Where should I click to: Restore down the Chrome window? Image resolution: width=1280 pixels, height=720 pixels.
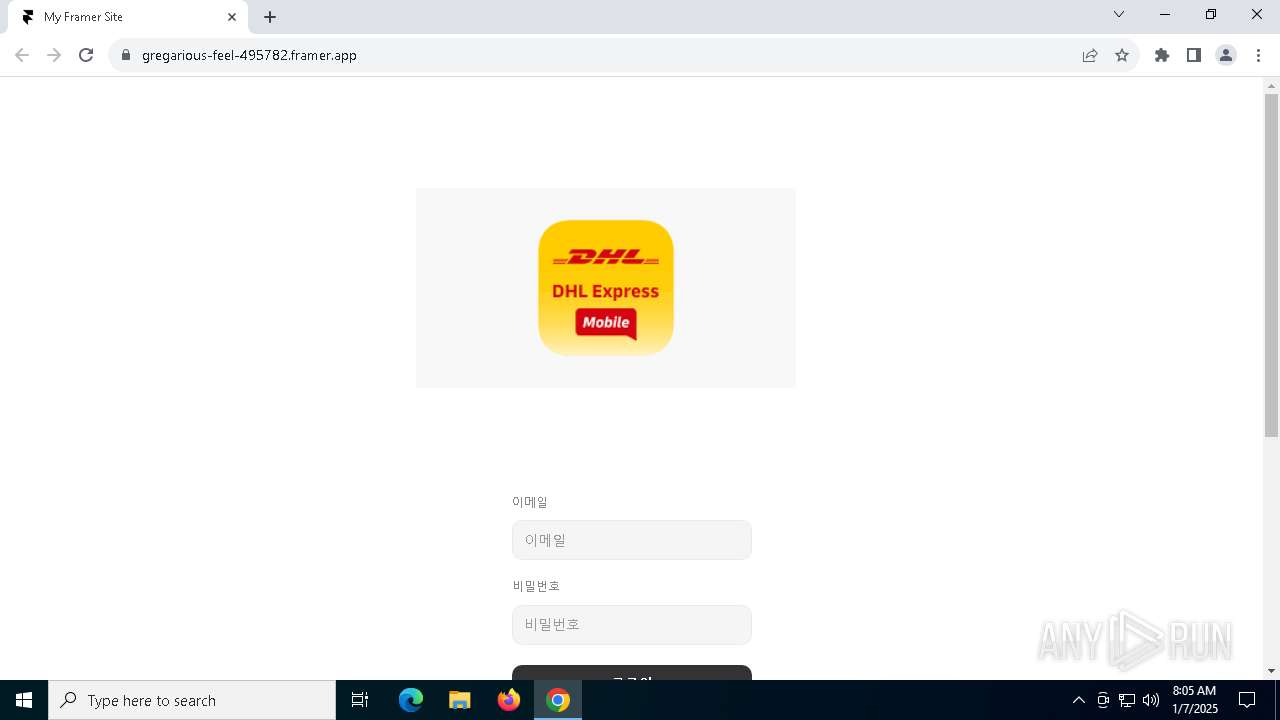[1211, 14]
